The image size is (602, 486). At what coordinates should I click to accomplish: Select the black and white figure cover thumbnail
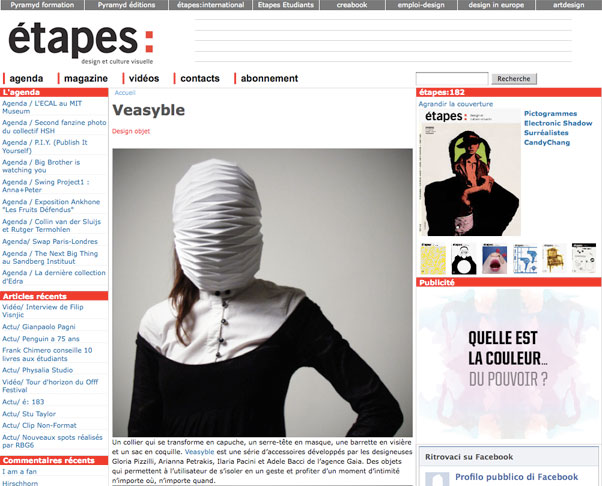(464, 258)
